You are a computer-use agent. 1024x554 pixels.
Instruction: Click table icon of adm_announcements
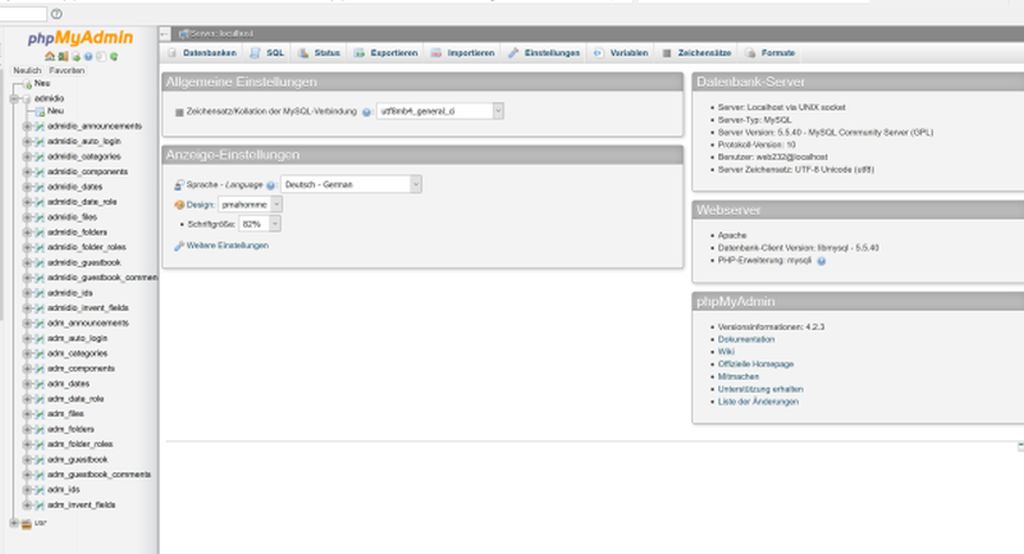point(39,323)
